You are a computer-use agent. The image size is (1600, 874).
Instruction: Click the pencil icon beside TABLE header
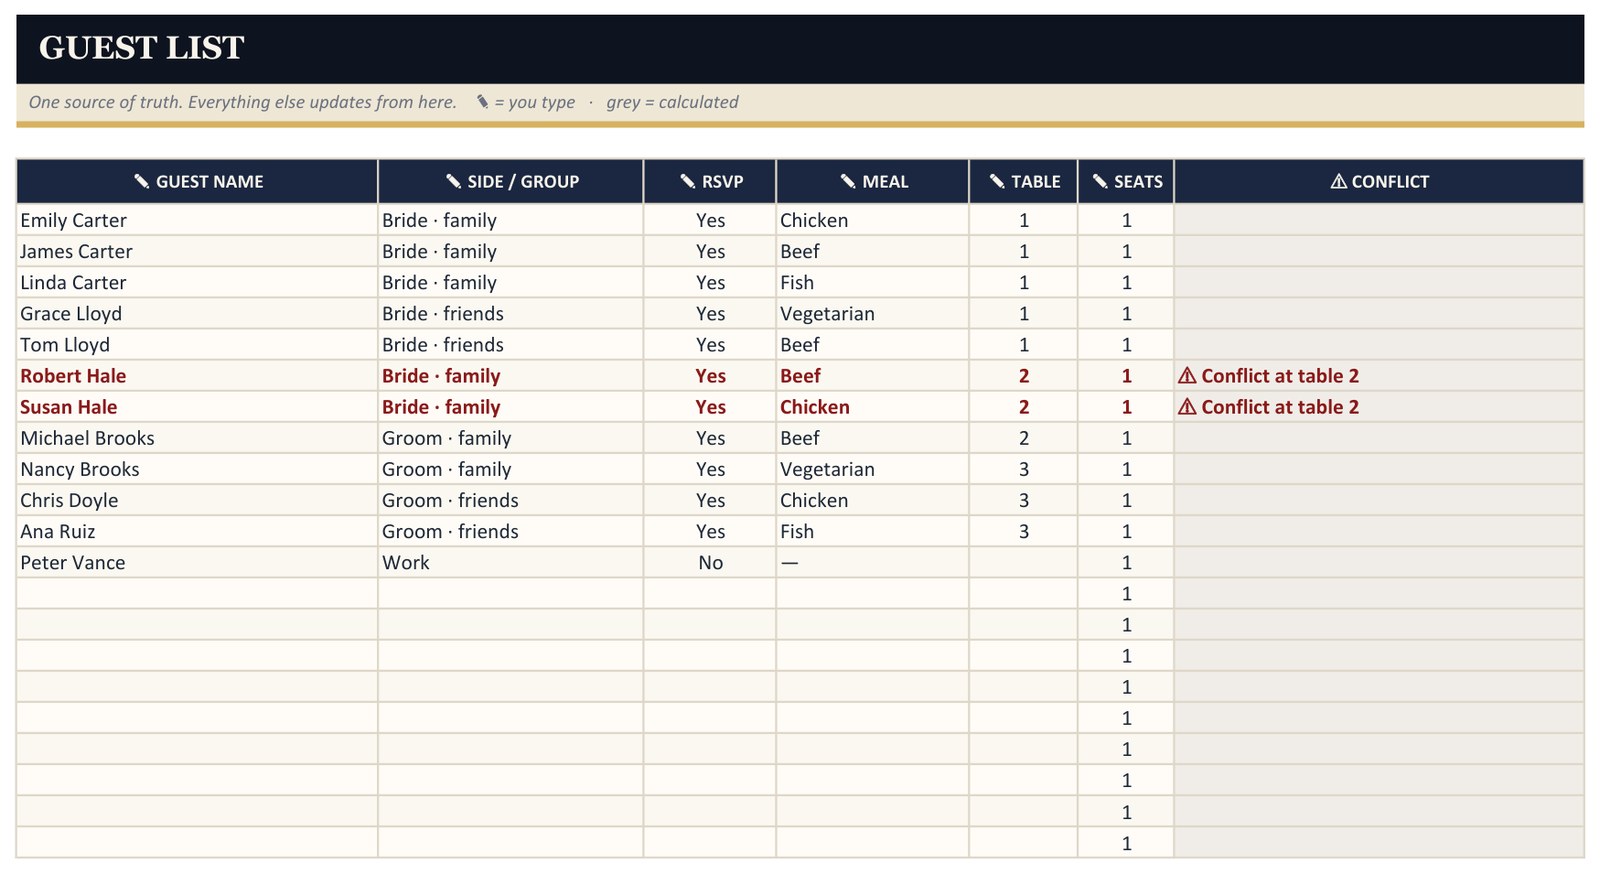tap(997, 181)
